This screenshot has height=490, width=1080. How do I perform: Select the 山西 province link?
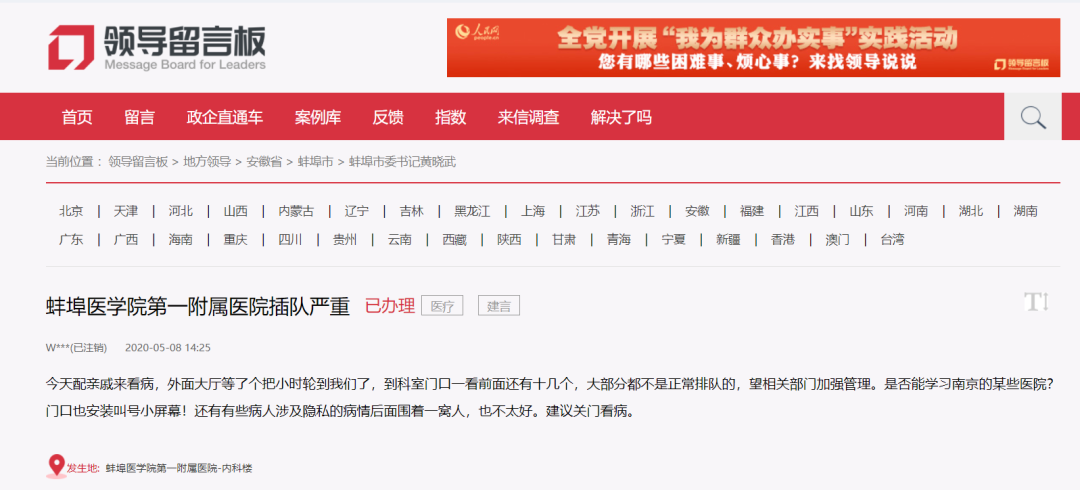(x=235, y=211)
